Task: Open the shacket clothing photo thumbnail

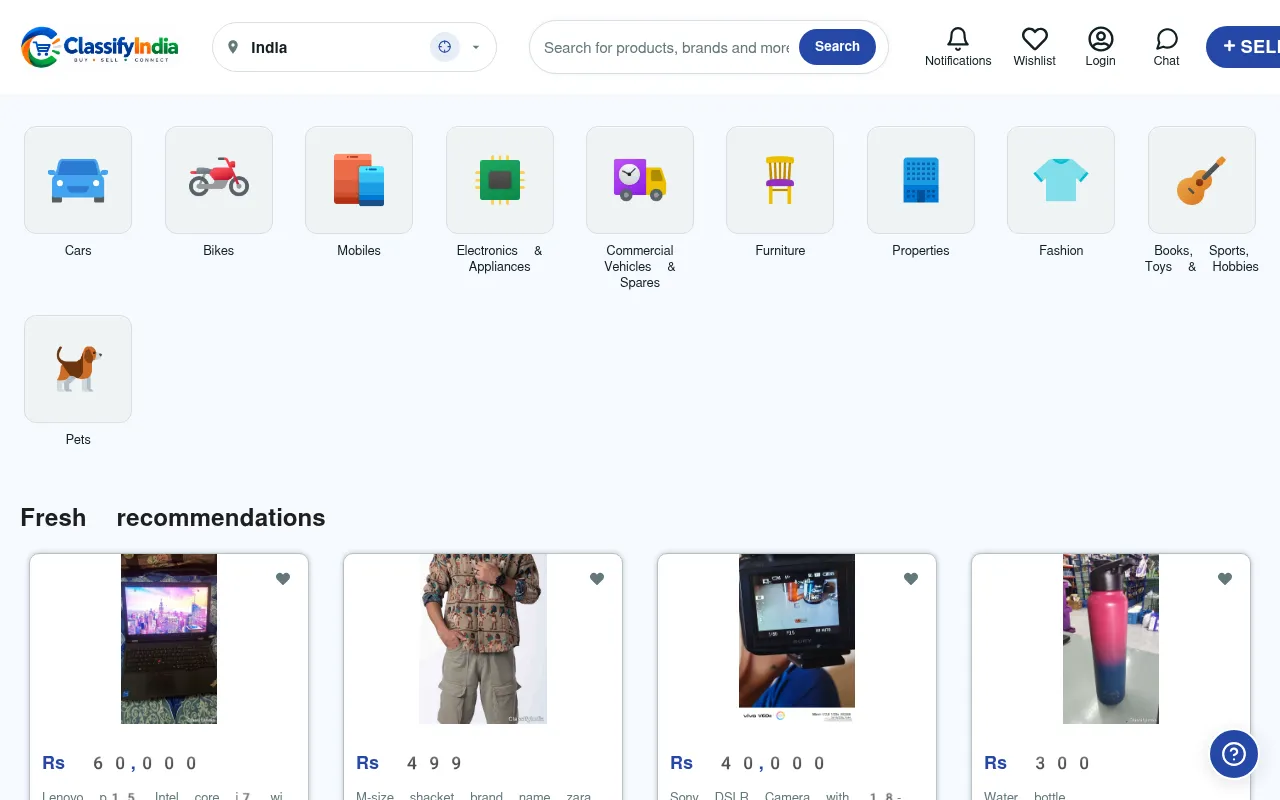Action: [483, 639]
